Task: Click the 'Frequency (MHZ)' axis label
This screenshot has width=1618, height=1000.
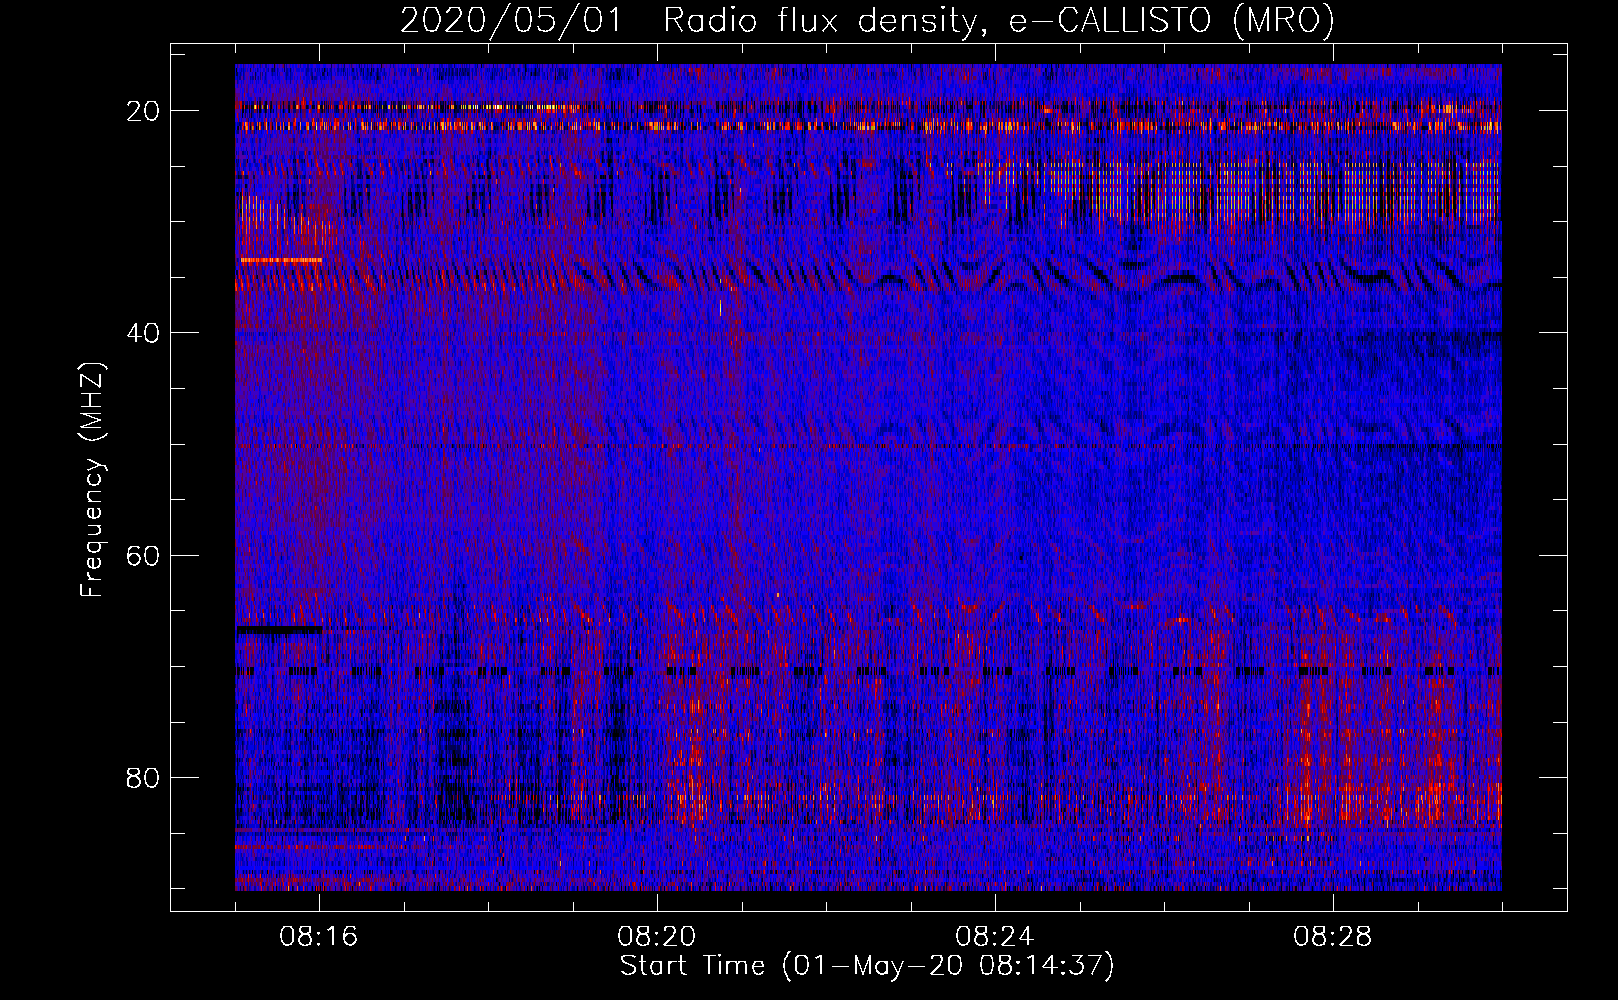Action: [92, 480]
